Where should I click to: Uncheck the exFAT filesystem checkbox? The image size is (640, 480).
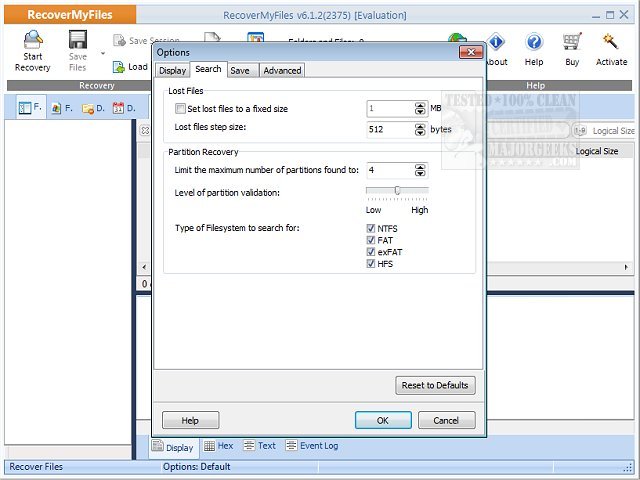click(371, 252)
